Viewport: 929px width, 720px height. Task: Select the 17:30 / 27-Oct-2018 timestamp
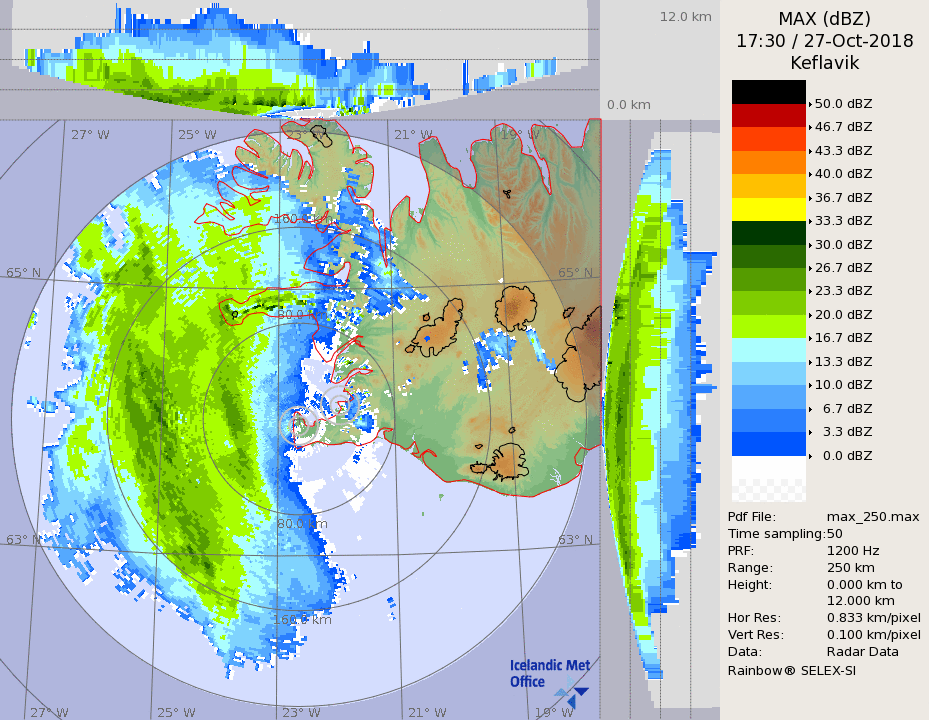coord(824,41)
